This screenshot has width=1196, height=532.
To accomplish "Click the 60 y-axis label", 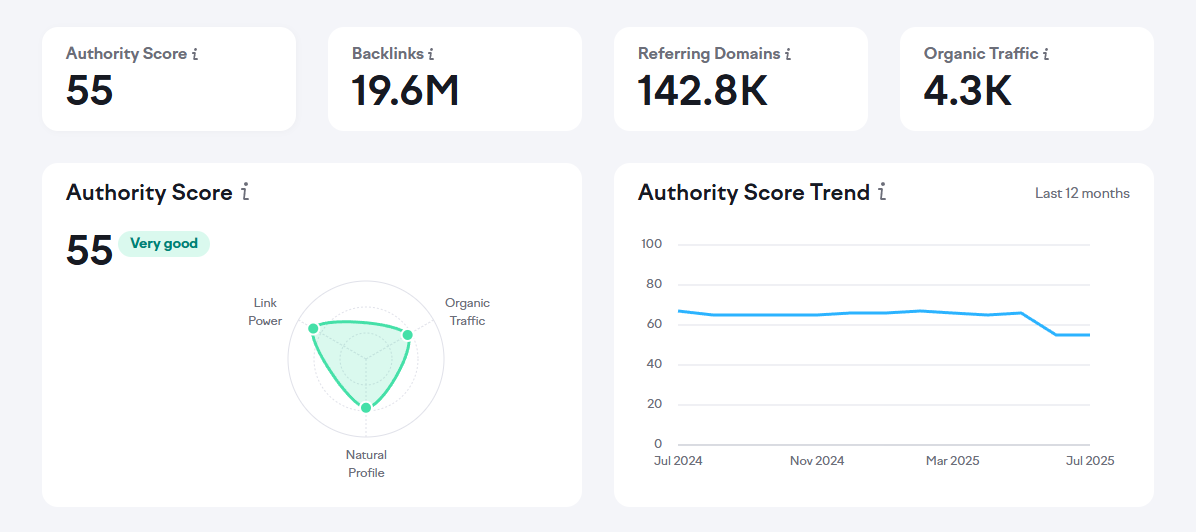I will pyautogui.click(x=654, y=324).
